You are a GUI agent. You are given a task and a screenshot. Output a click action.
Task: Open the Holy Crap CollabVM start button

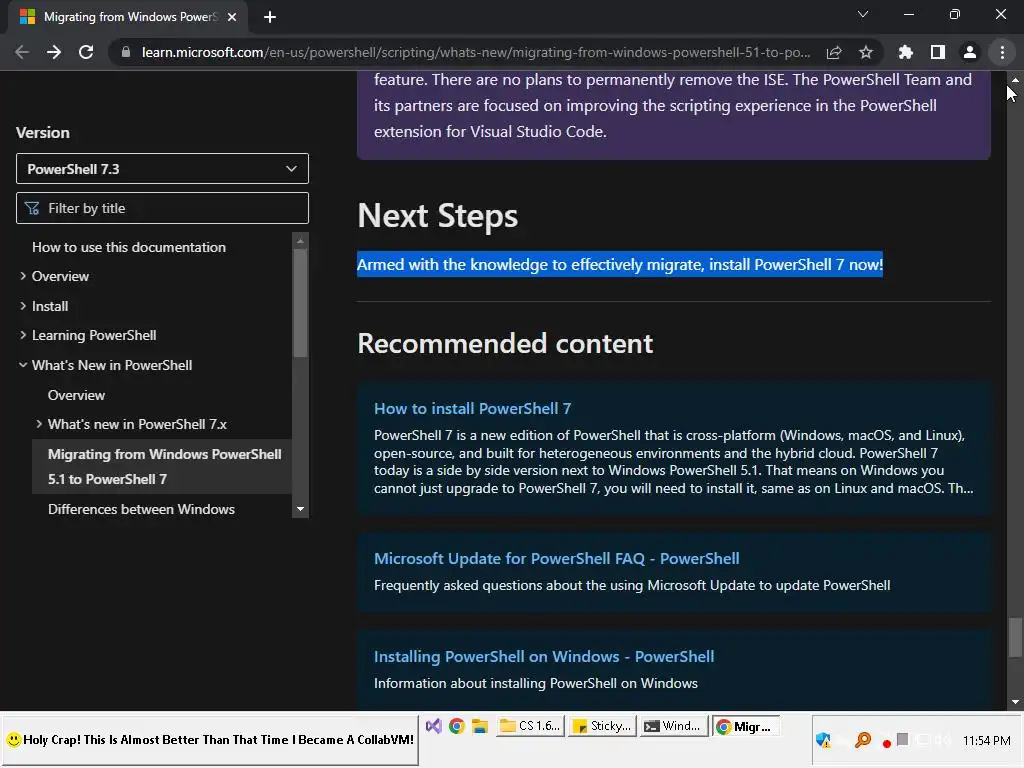click(x=210, y=740)
